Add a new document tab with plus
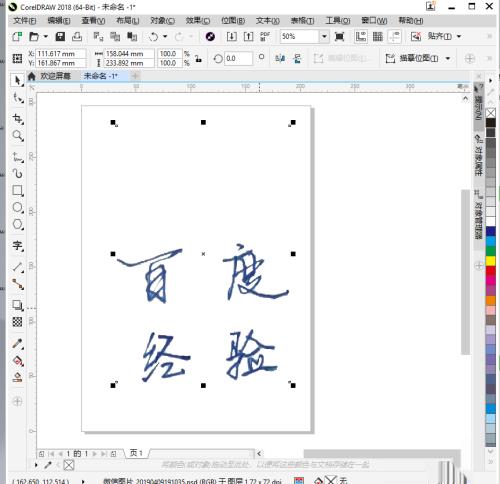The height and width of the screenshot is (484, 500). pos(135,76)
